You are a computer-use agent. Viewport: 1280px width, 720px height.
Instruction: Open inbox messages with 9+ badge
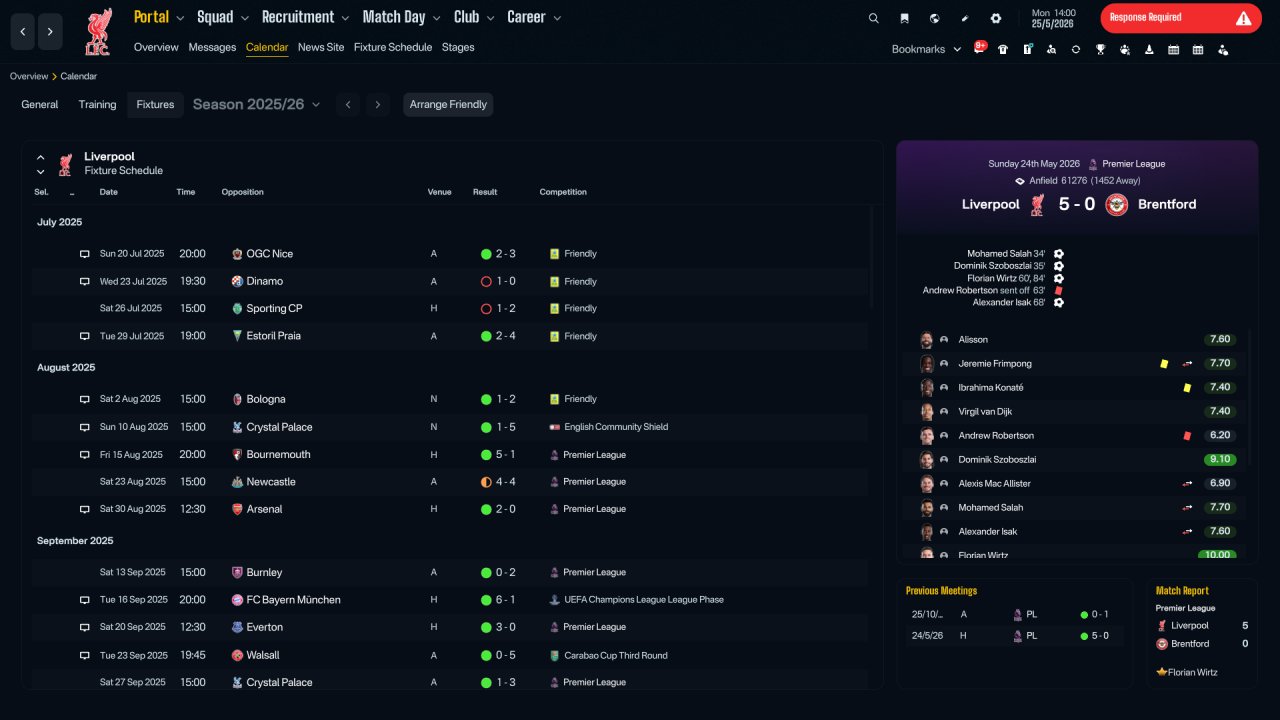coord(980,48)
